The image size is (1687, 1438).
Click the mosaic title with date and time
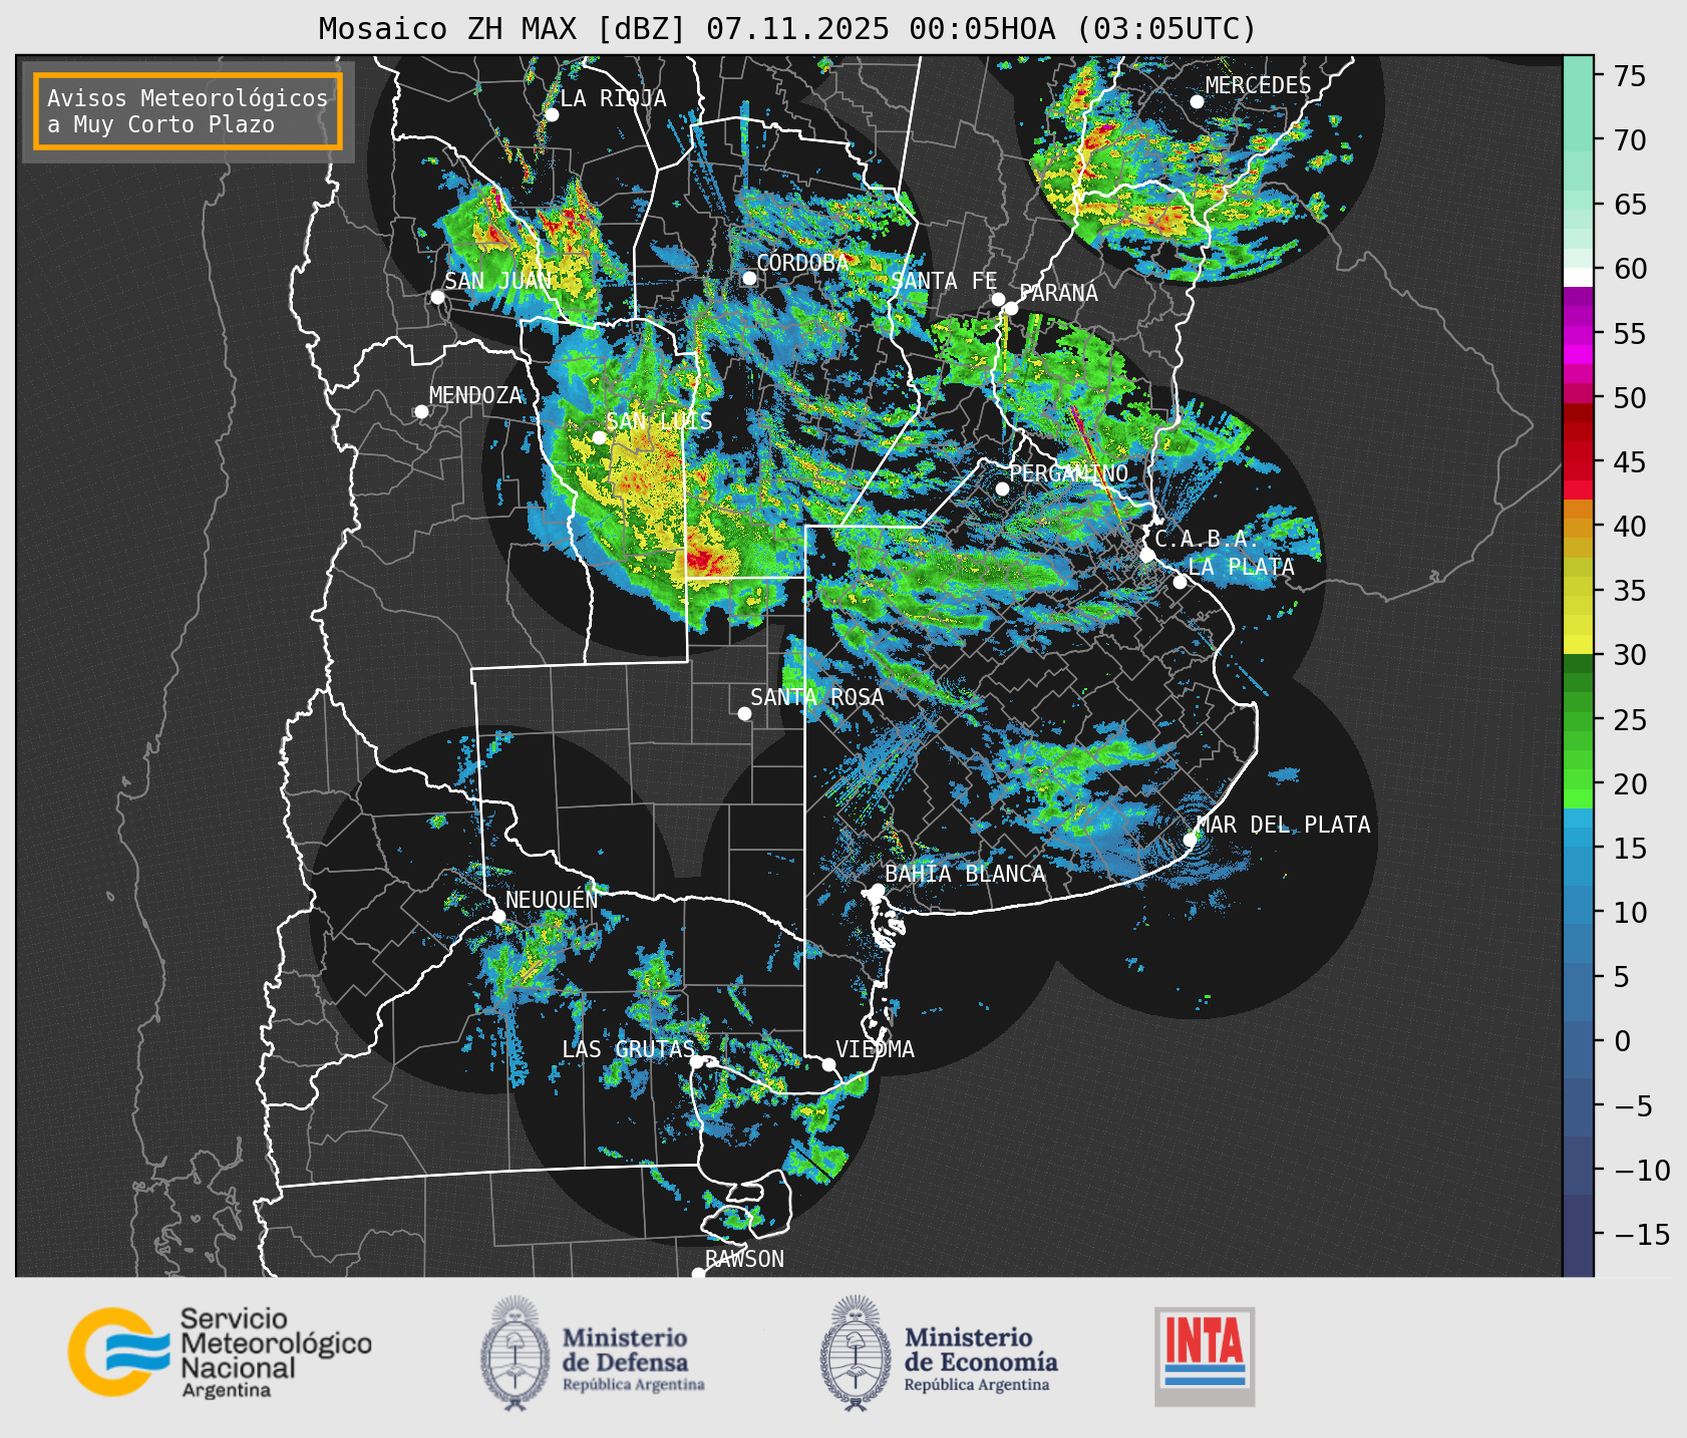pos(787,29)
